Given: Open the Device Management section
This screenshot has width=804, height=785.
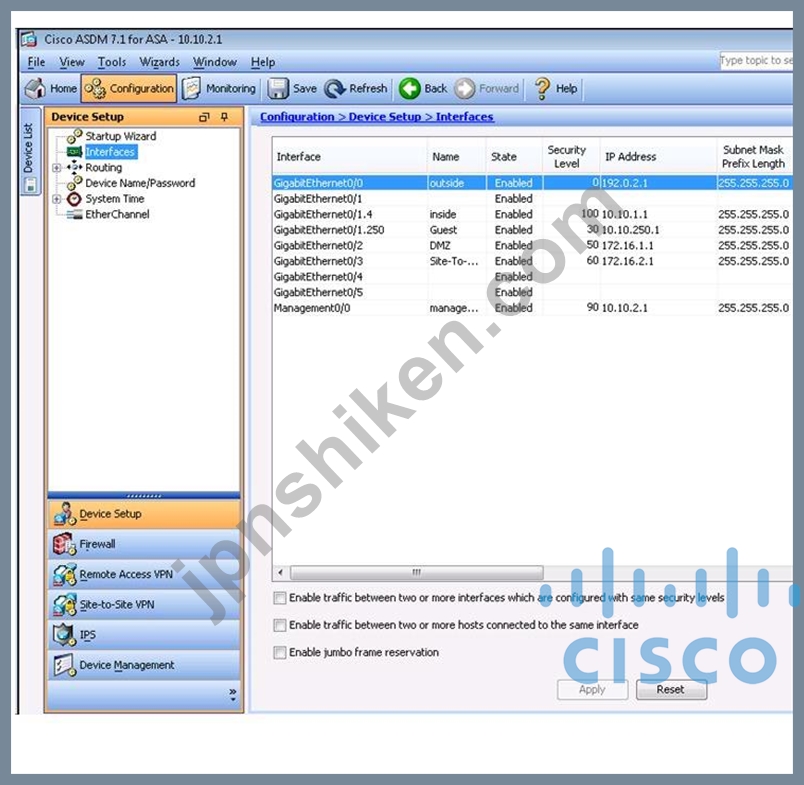Looking at the screenshot, I should point(144,665).
